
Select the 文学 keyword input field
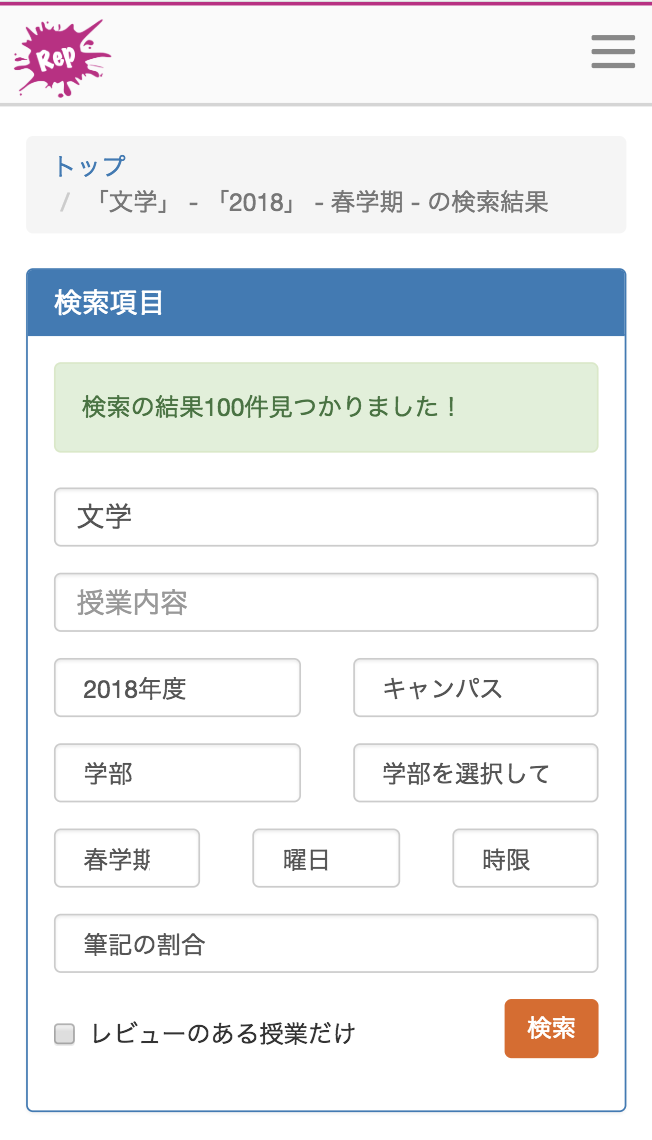coord(326,517)
